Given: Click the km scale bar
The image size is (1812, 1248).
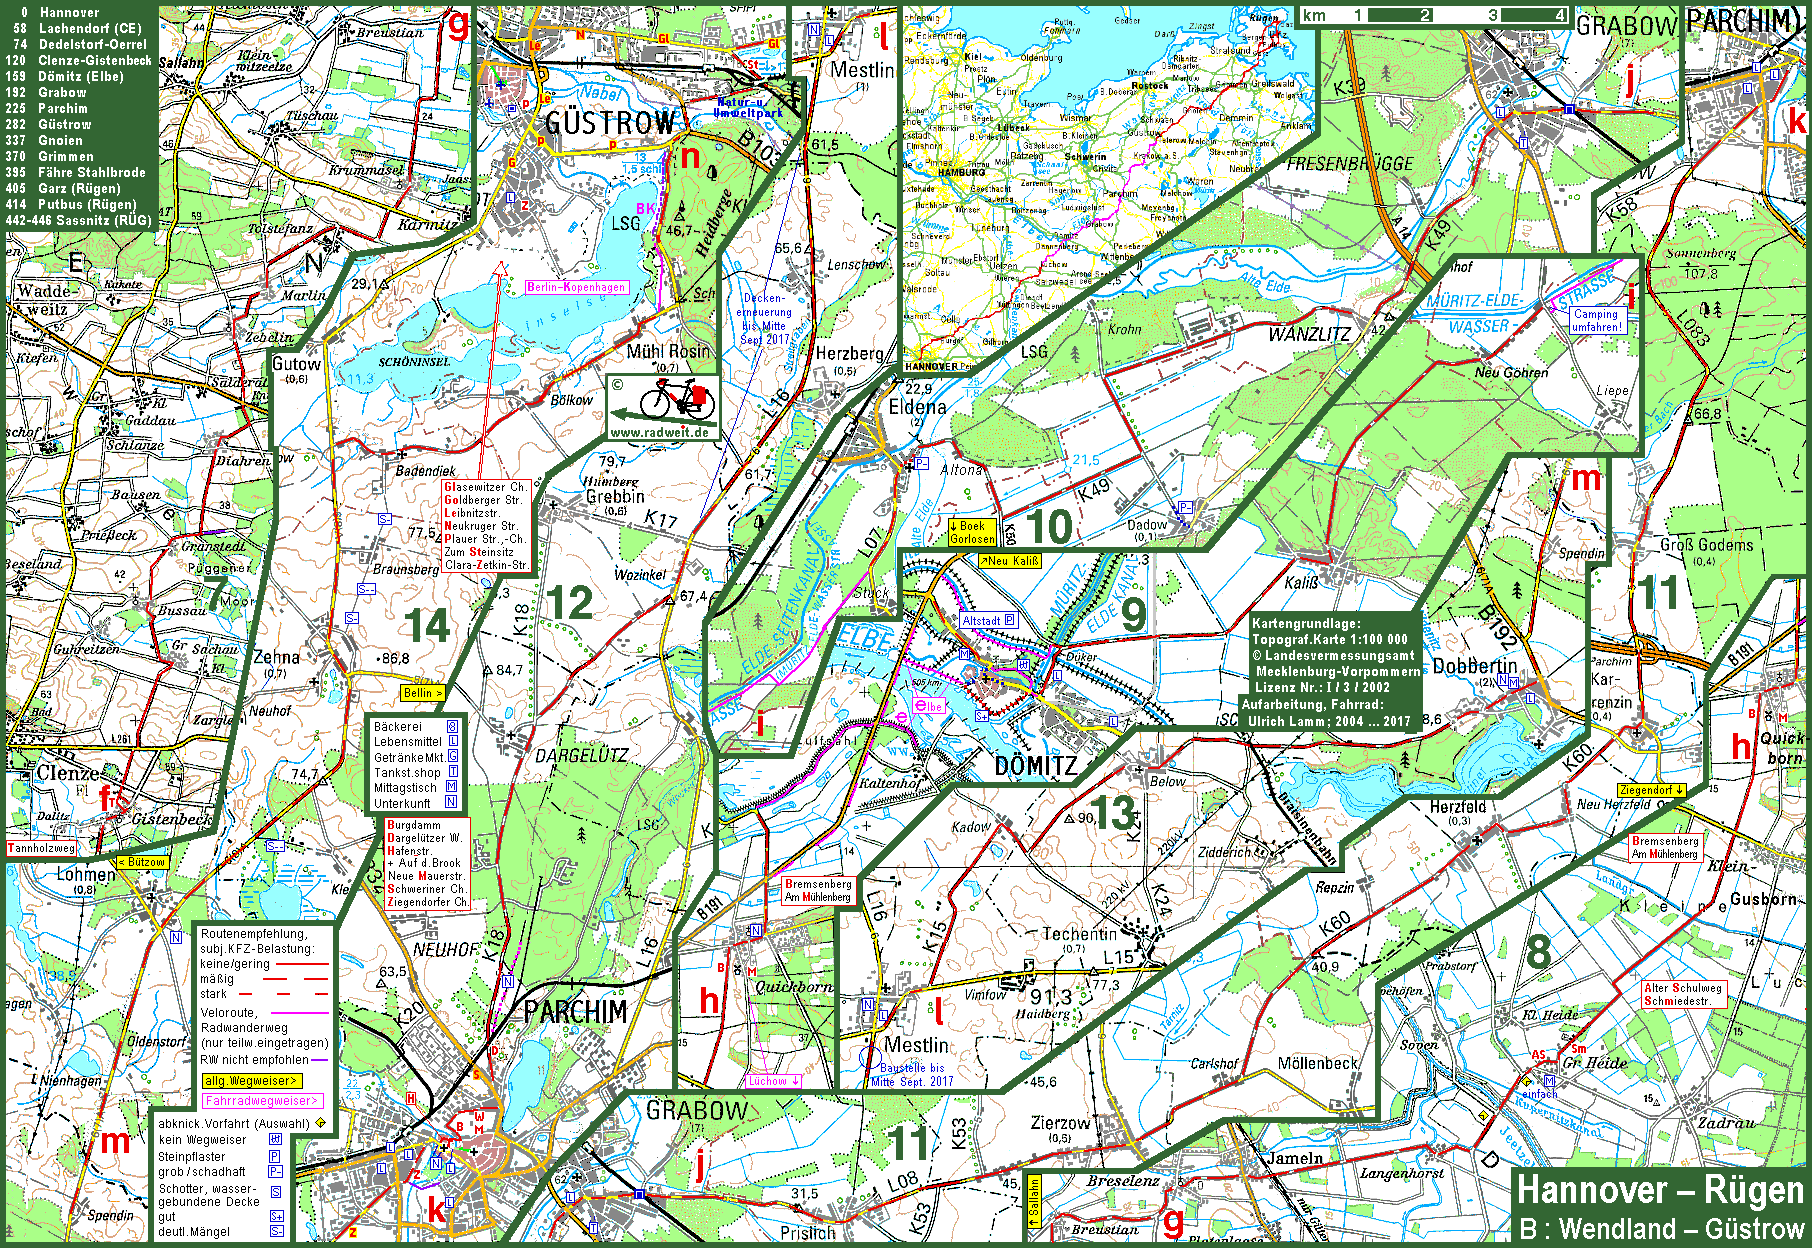Looking at the screenshot, I should pos(1435,15).
